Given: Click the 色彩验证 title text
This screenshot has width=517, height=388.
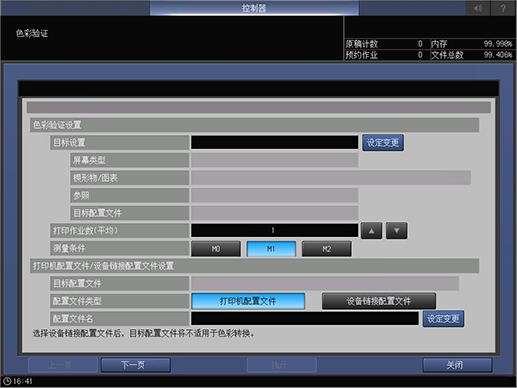Looking at the screenshot, I should (x=32, y=33).
